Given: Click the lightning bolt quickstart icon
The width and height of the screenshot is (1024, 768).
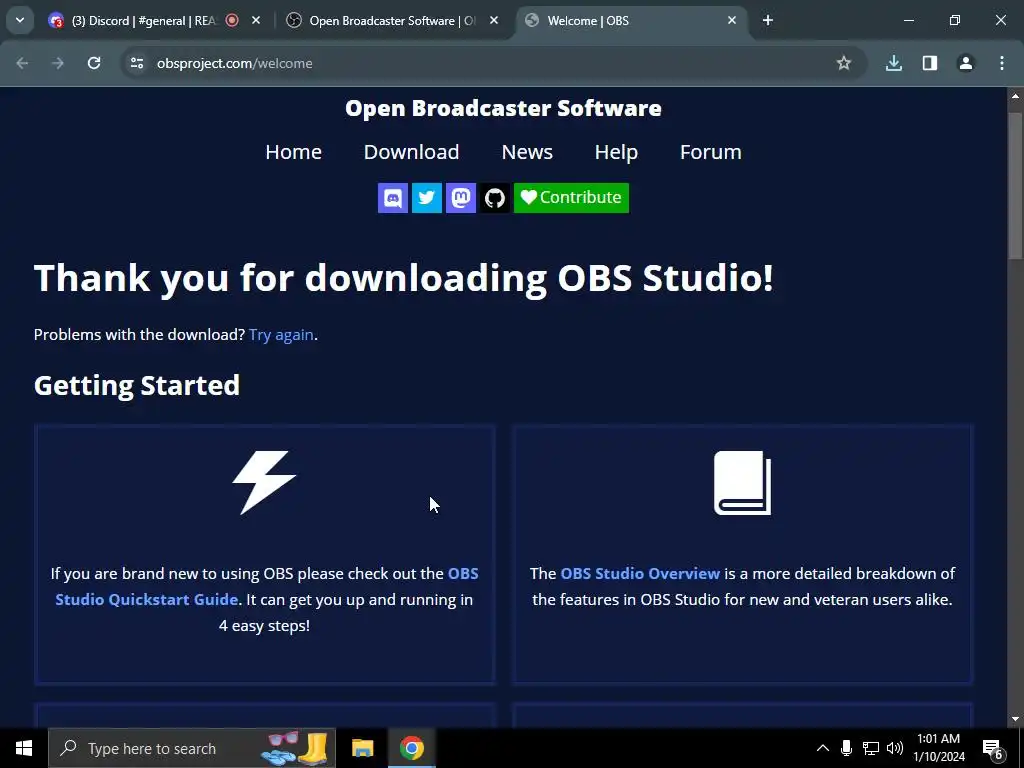Looking at the screenshot, I should [264, 483].
